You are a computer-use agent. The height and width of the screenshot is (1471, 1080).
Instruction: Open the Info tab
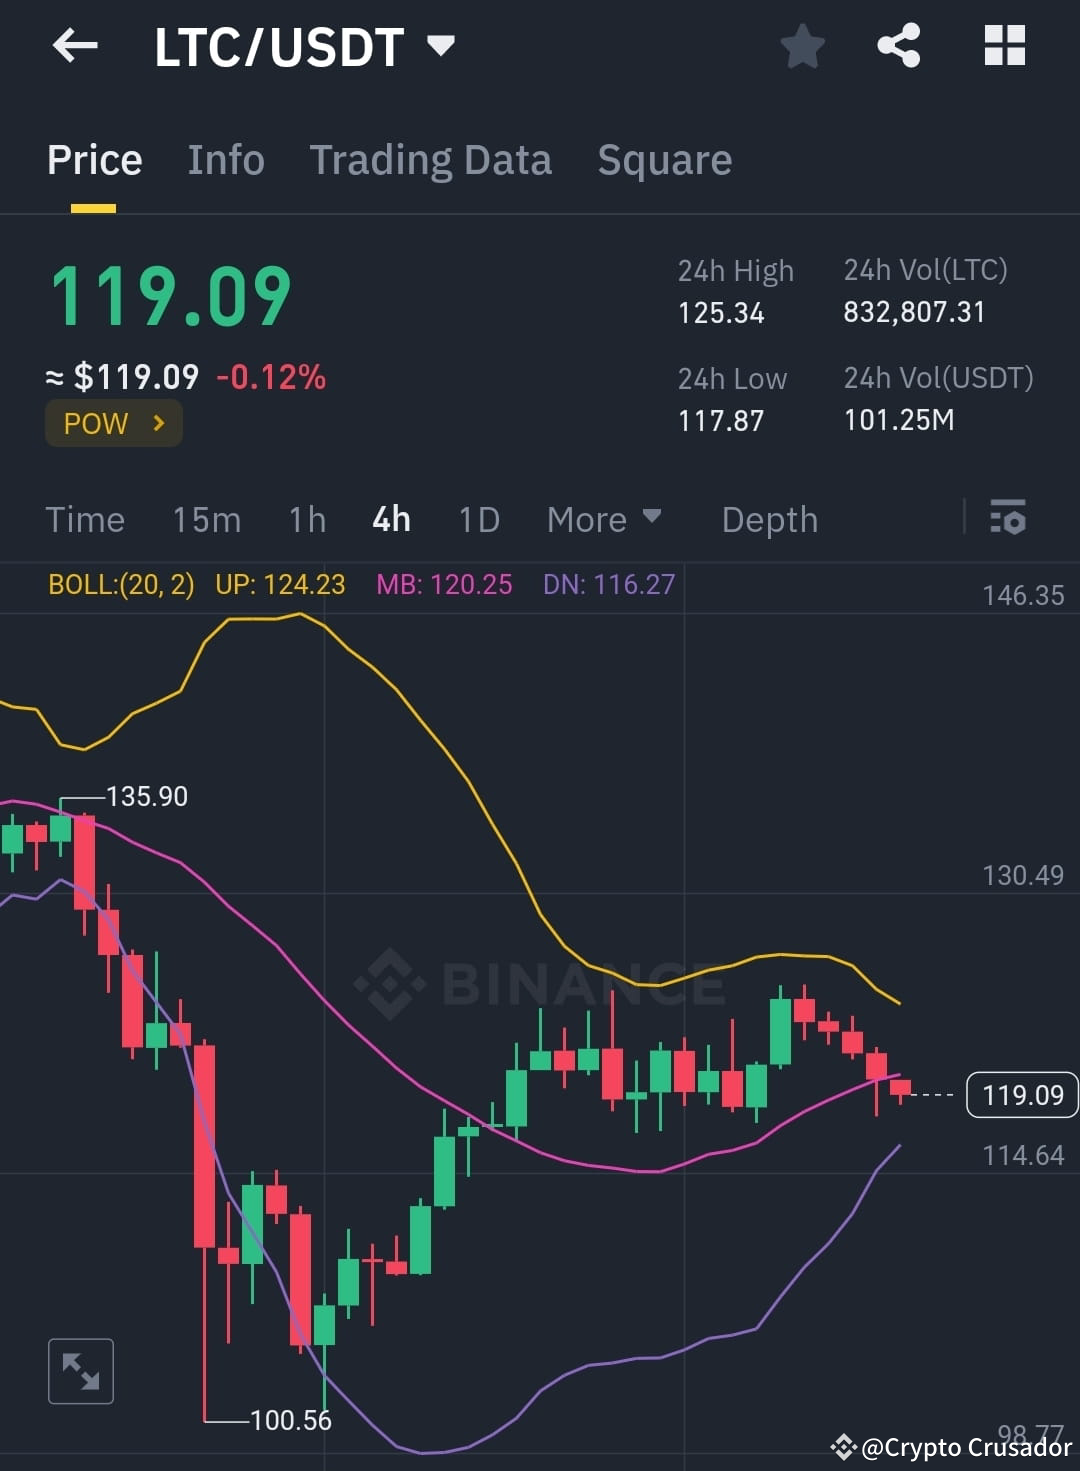coord(226,160)
